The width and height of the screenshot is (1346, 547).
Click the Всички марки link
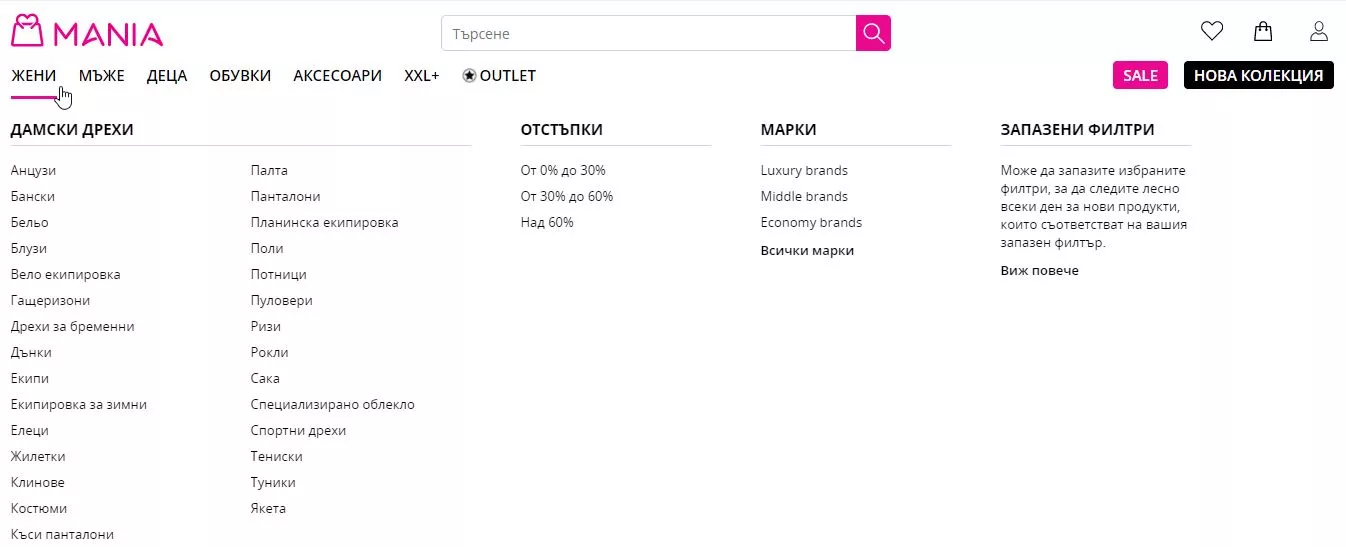pyautogui.click(x=807, y=250)
